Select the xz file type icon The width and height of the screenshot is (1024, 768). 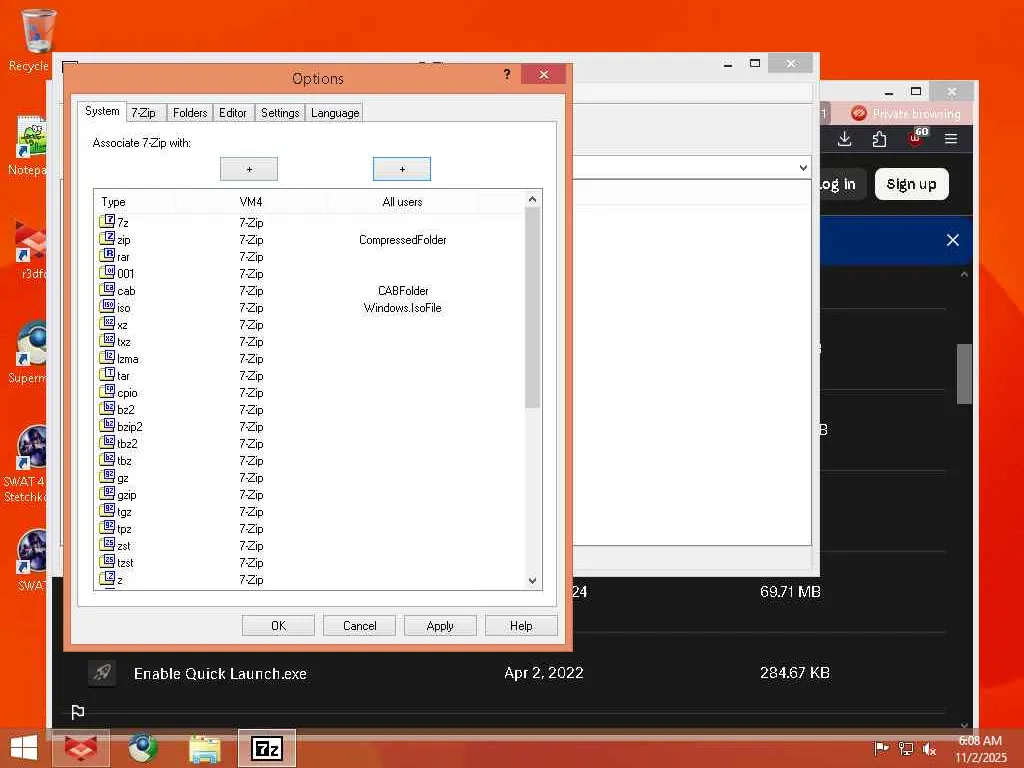coord(107,323)
